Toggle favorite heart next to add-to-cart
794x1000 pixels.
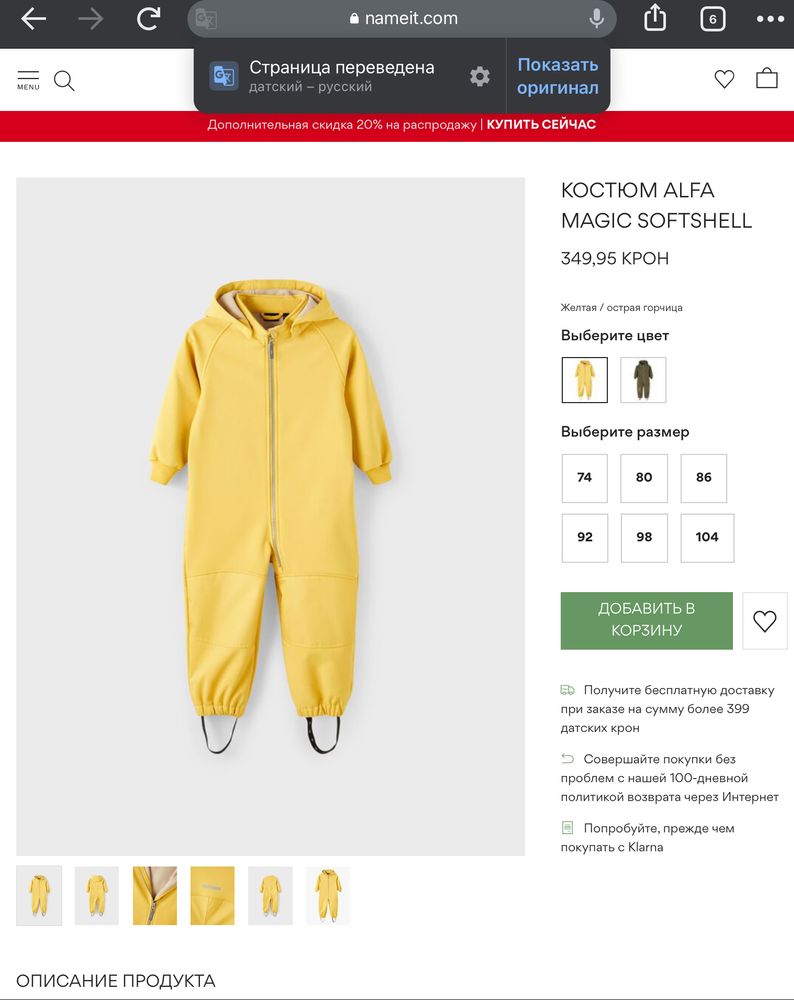coord(765,621)
